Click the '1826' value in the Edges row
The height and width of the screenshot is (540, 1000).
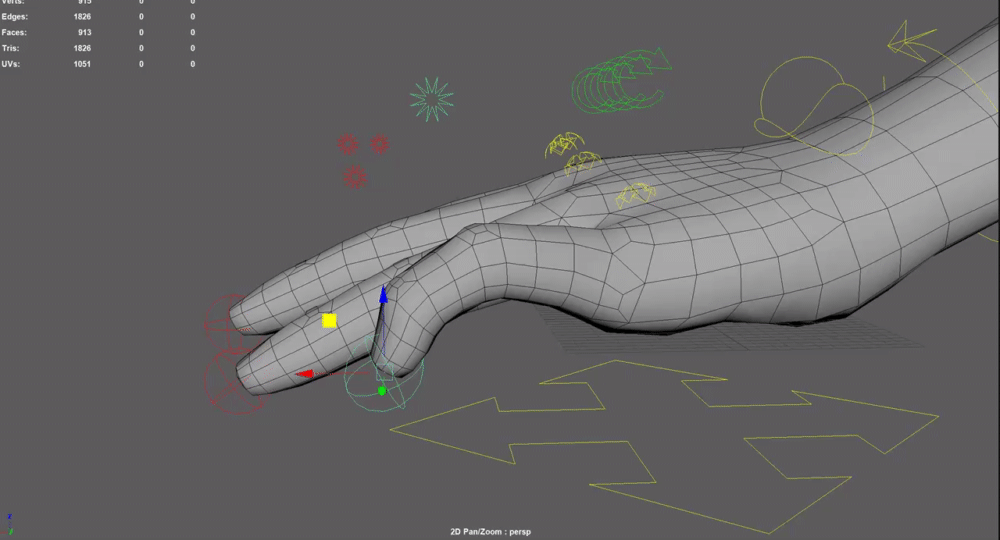click(82, 17)
